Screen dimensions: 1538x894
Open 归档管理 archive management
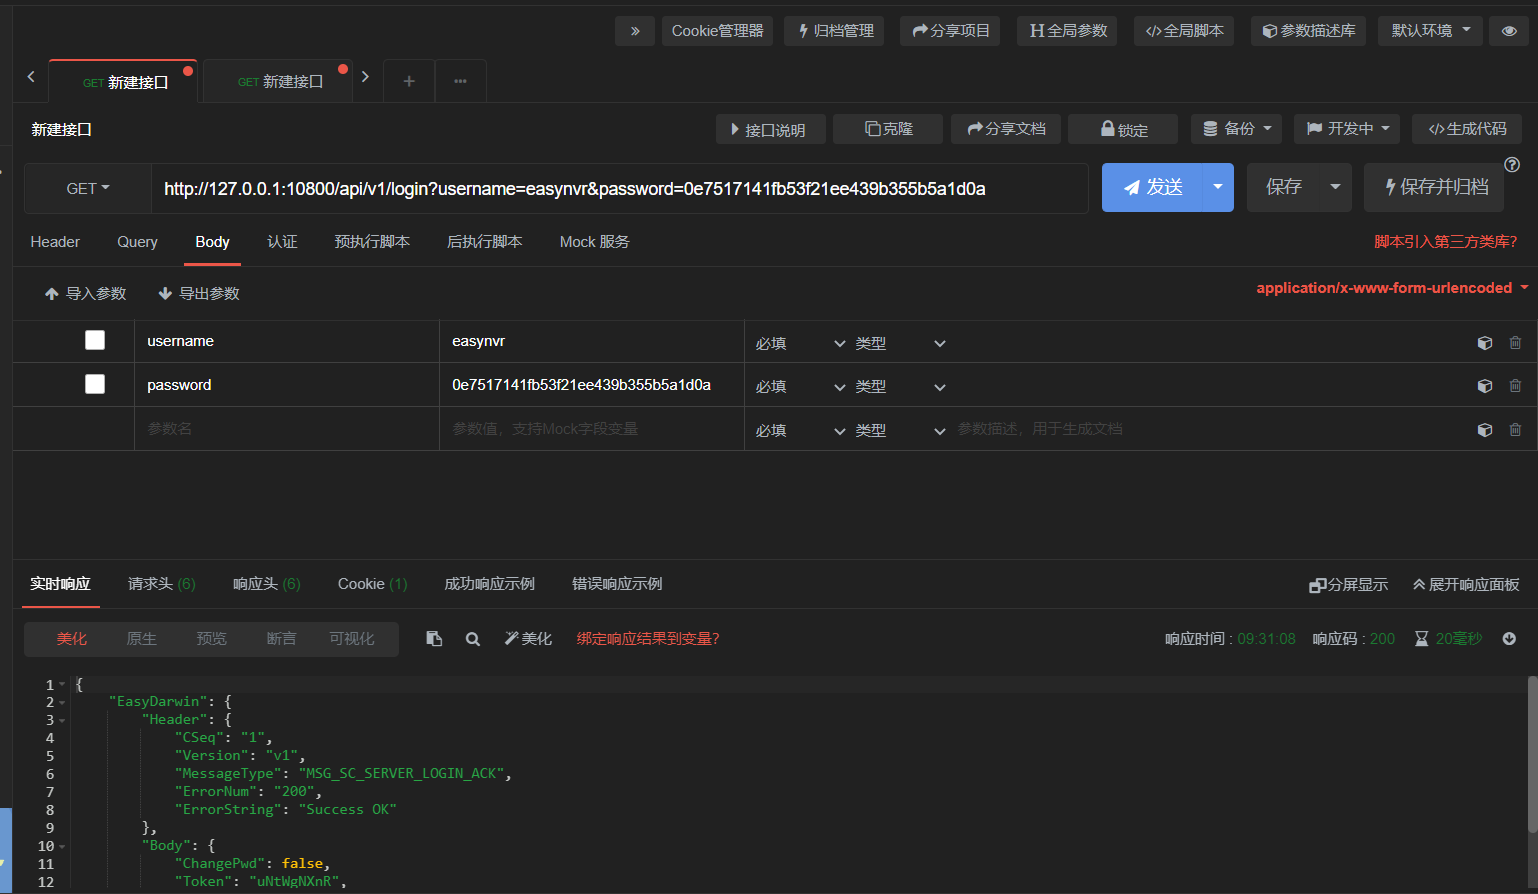click(x=835, y=31)
